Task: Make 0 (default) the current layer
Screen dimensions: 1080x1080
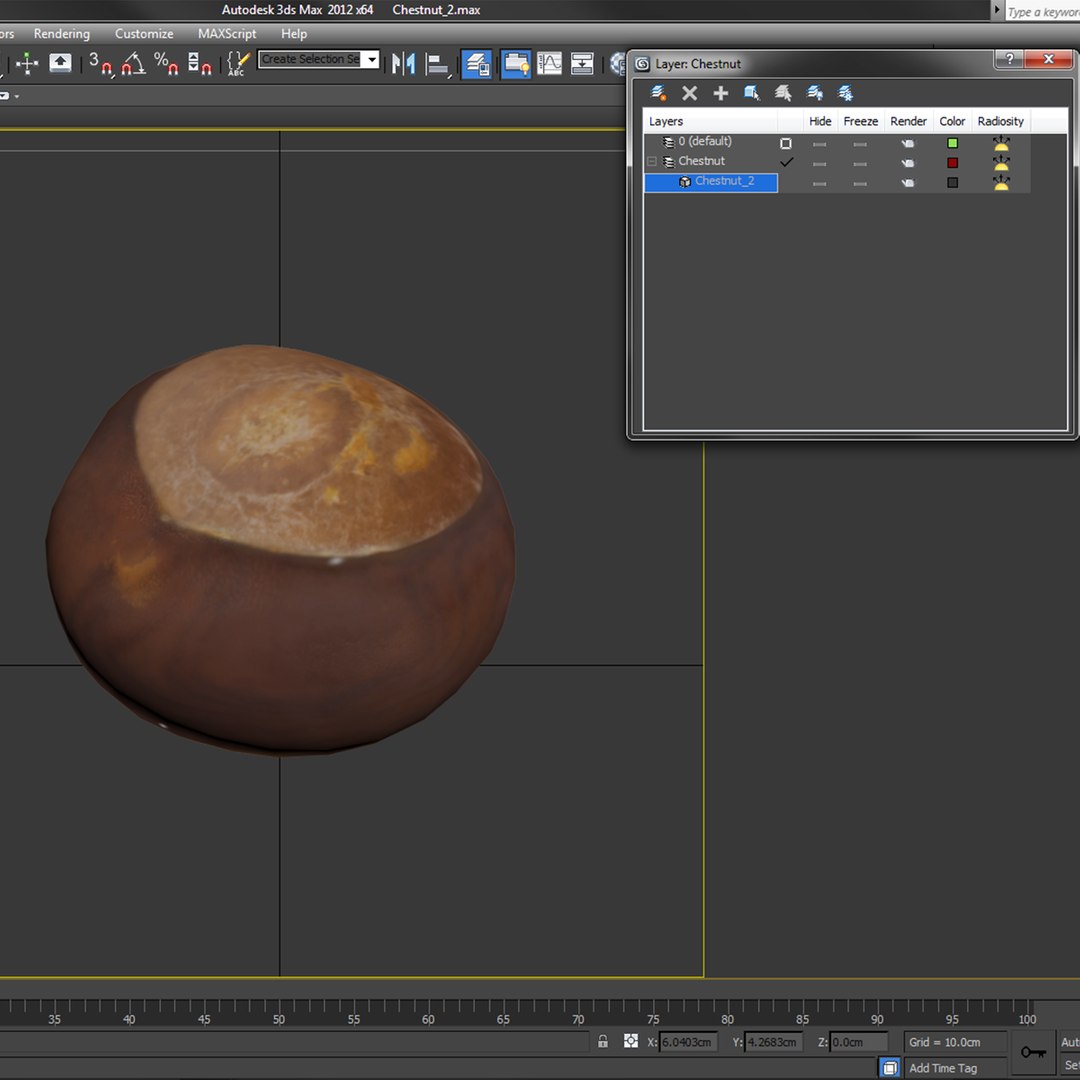Action: pyautogui.click(x=785, y=143)
